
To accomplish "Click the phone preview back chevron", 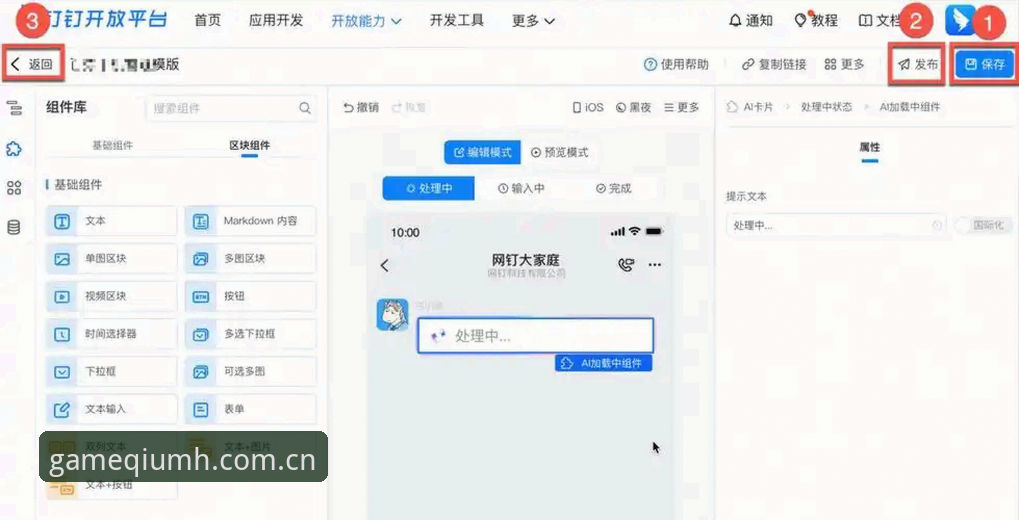I will (385, 265).
